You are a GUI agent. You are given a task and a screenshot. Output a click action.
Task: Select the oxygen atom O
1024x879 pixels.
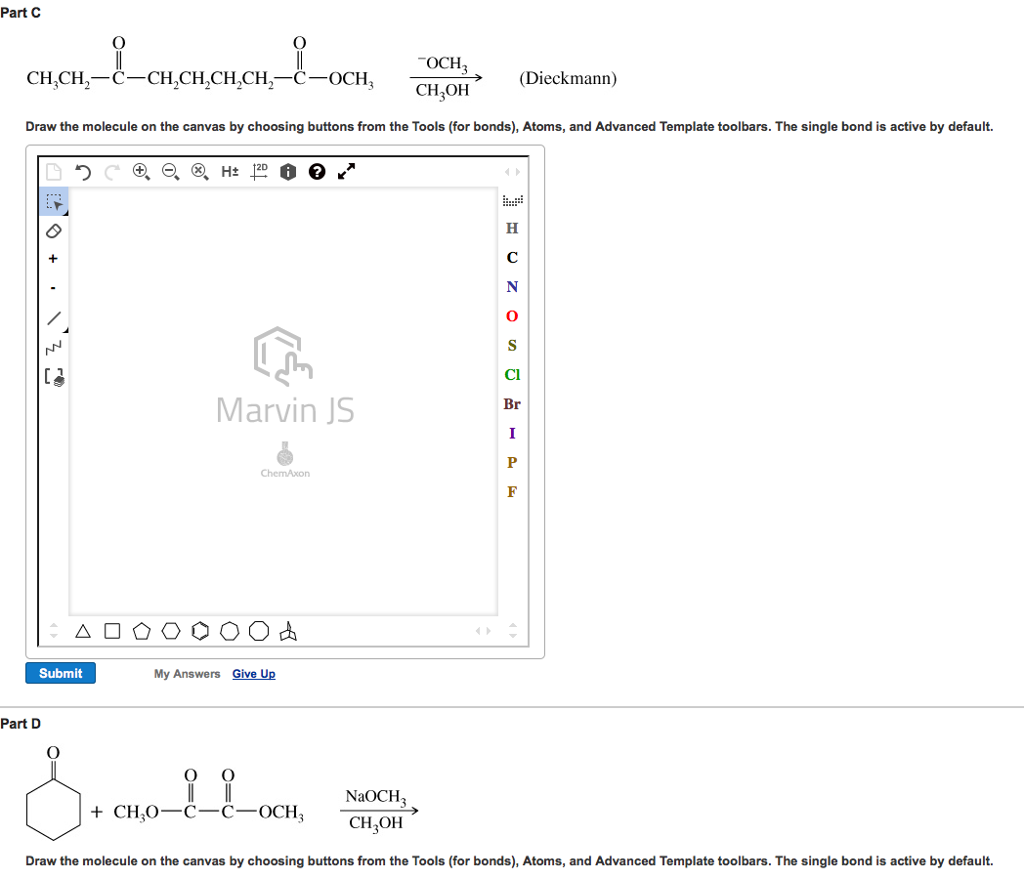(x=512, y=316)
